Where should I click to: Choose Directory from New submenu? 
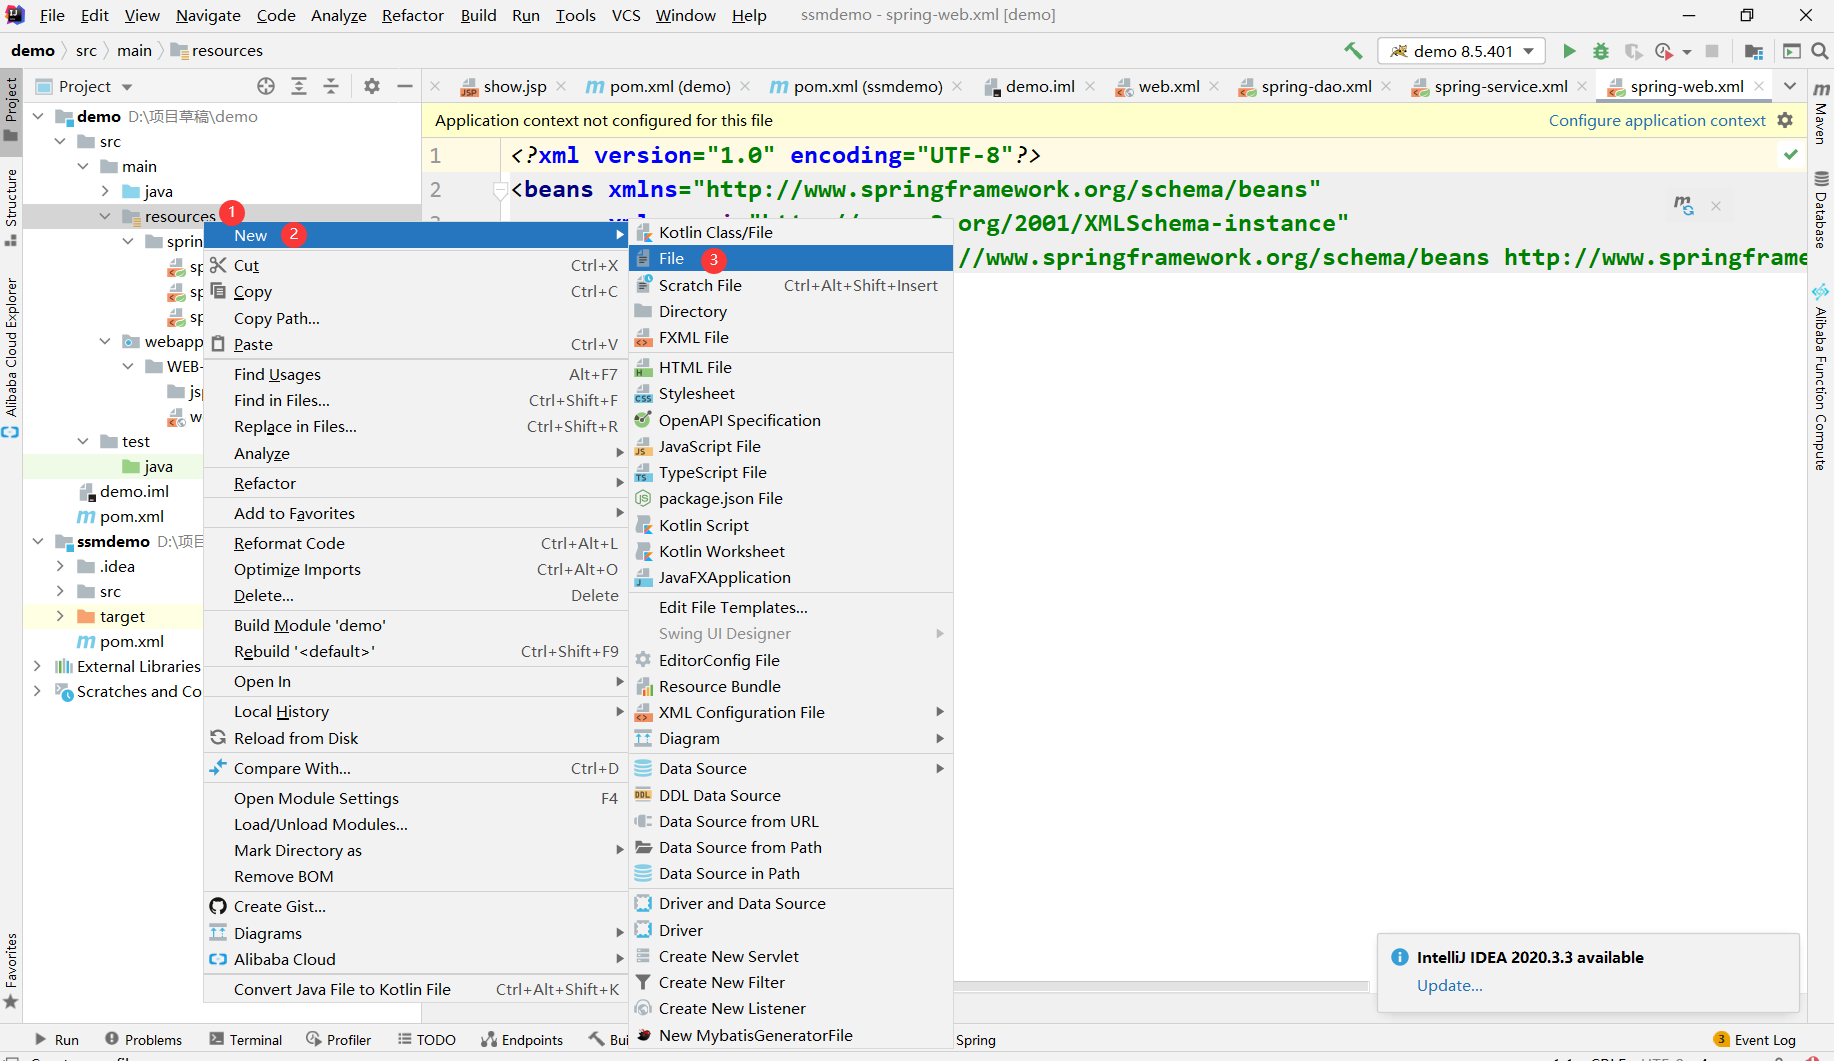[x=790, y=311]
